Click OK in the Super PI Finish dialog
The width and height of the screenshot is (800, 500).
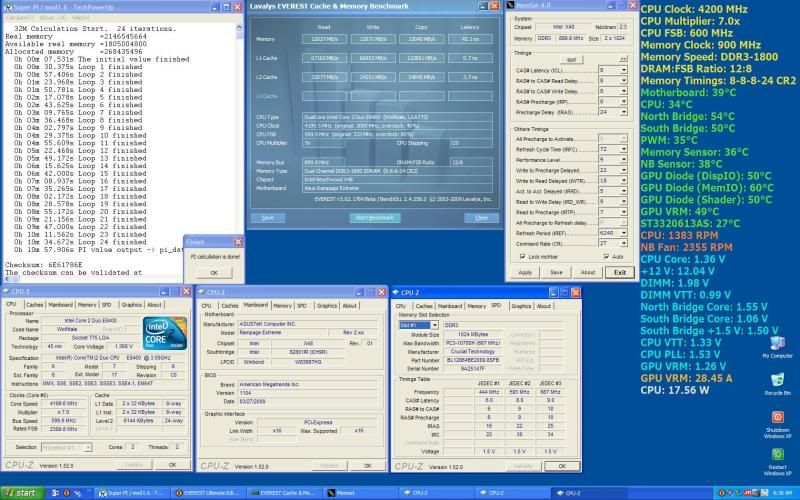(214, 273)
